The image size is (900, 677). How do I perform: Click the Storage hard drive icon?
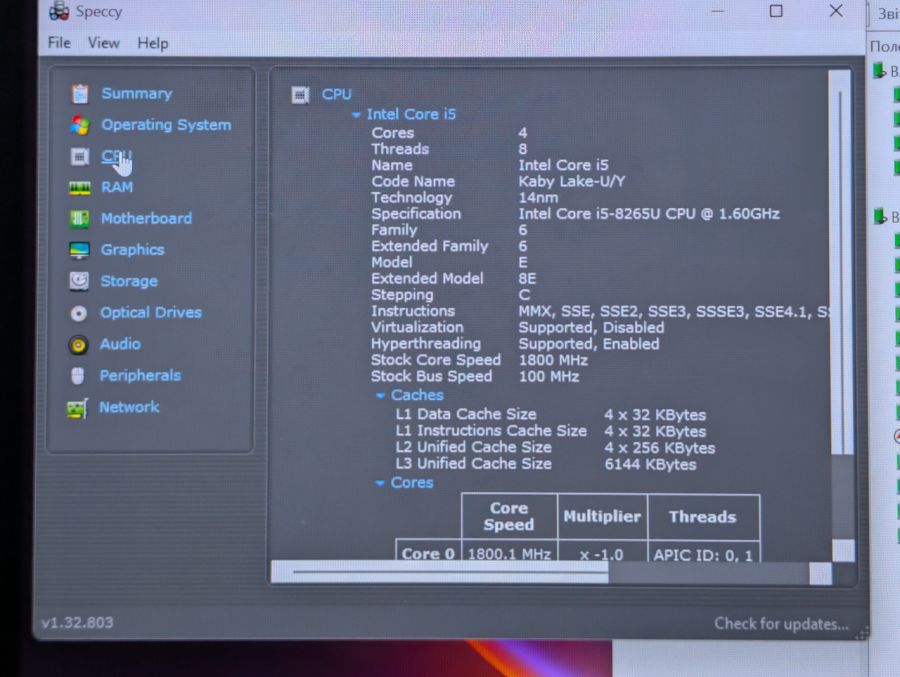[x=79, y=281]
